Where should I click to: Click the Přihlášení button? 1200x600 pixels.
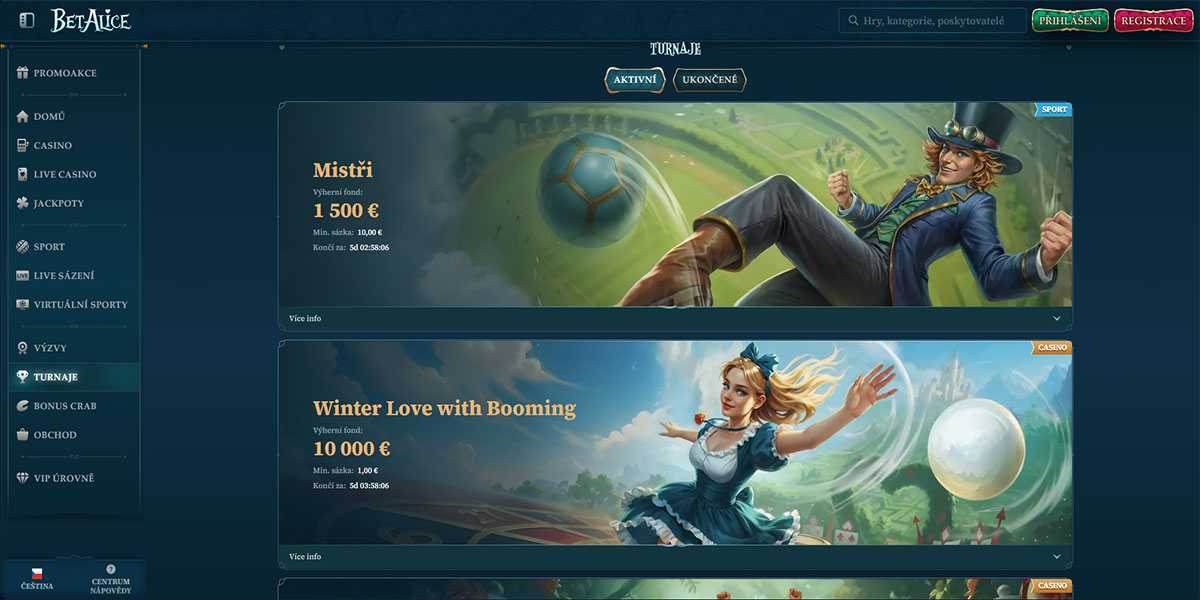click(1071, 21)
